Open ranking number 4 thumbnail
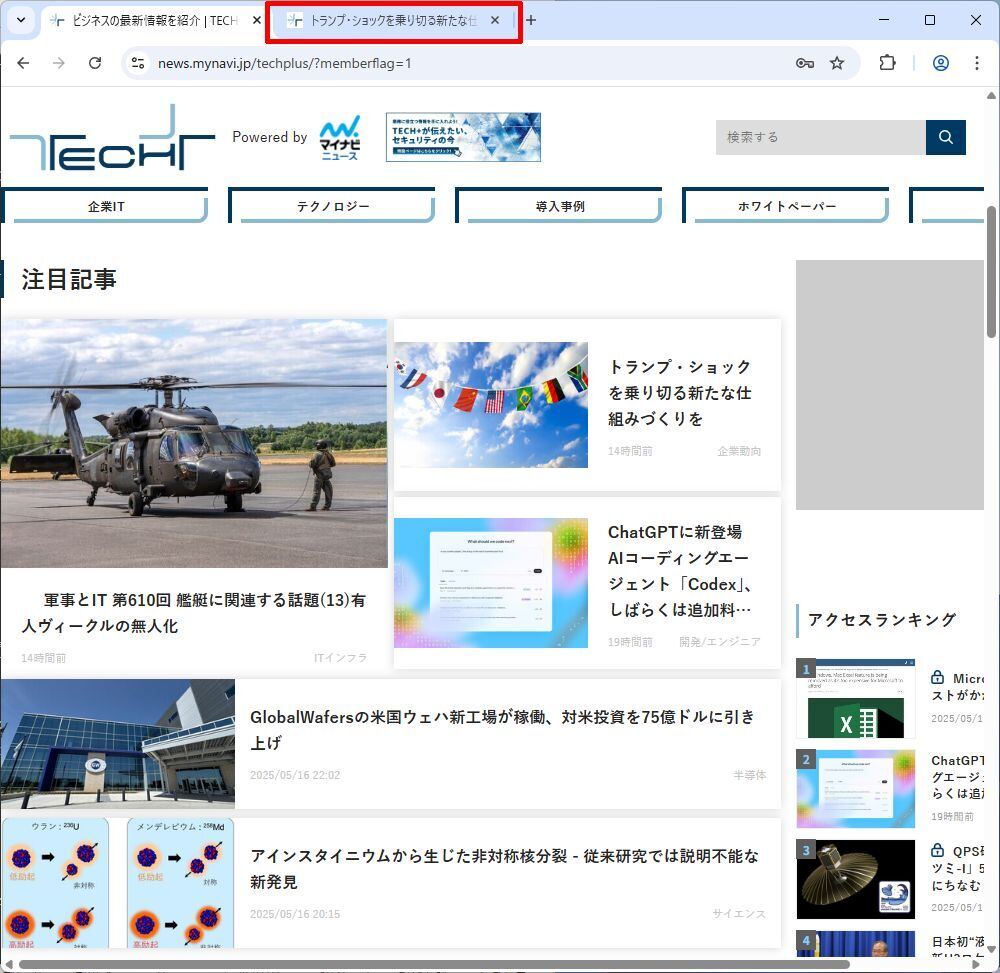The width and height of the screenshot is (1000, 973). 855,944
